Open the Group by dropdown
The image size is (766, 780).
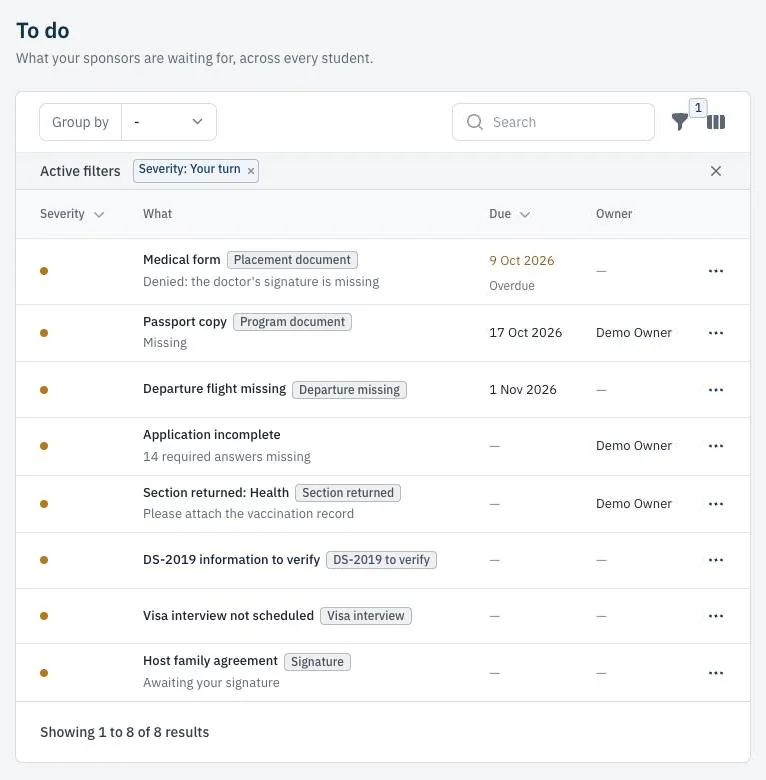[x=169, y=122]
